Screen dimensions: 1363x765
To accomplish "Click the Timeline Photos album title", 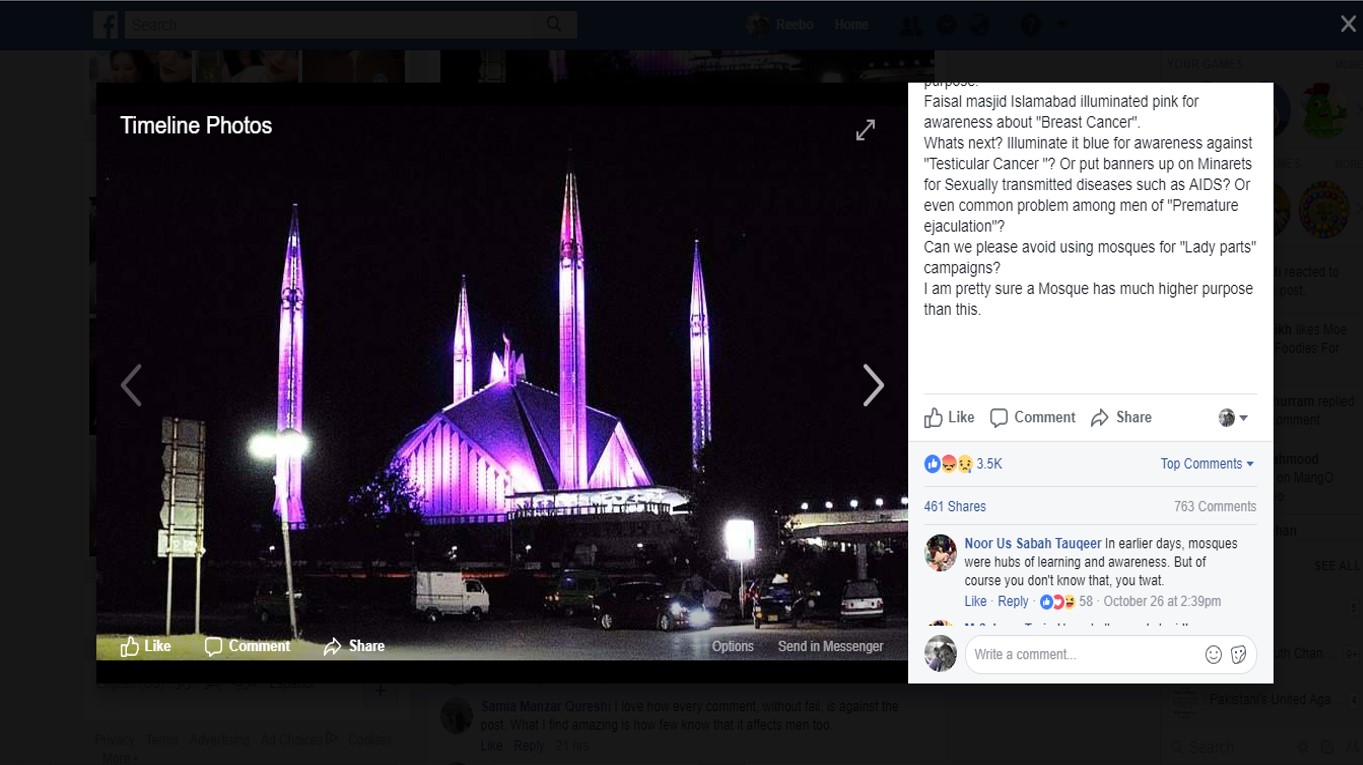I will coord(196,125).
